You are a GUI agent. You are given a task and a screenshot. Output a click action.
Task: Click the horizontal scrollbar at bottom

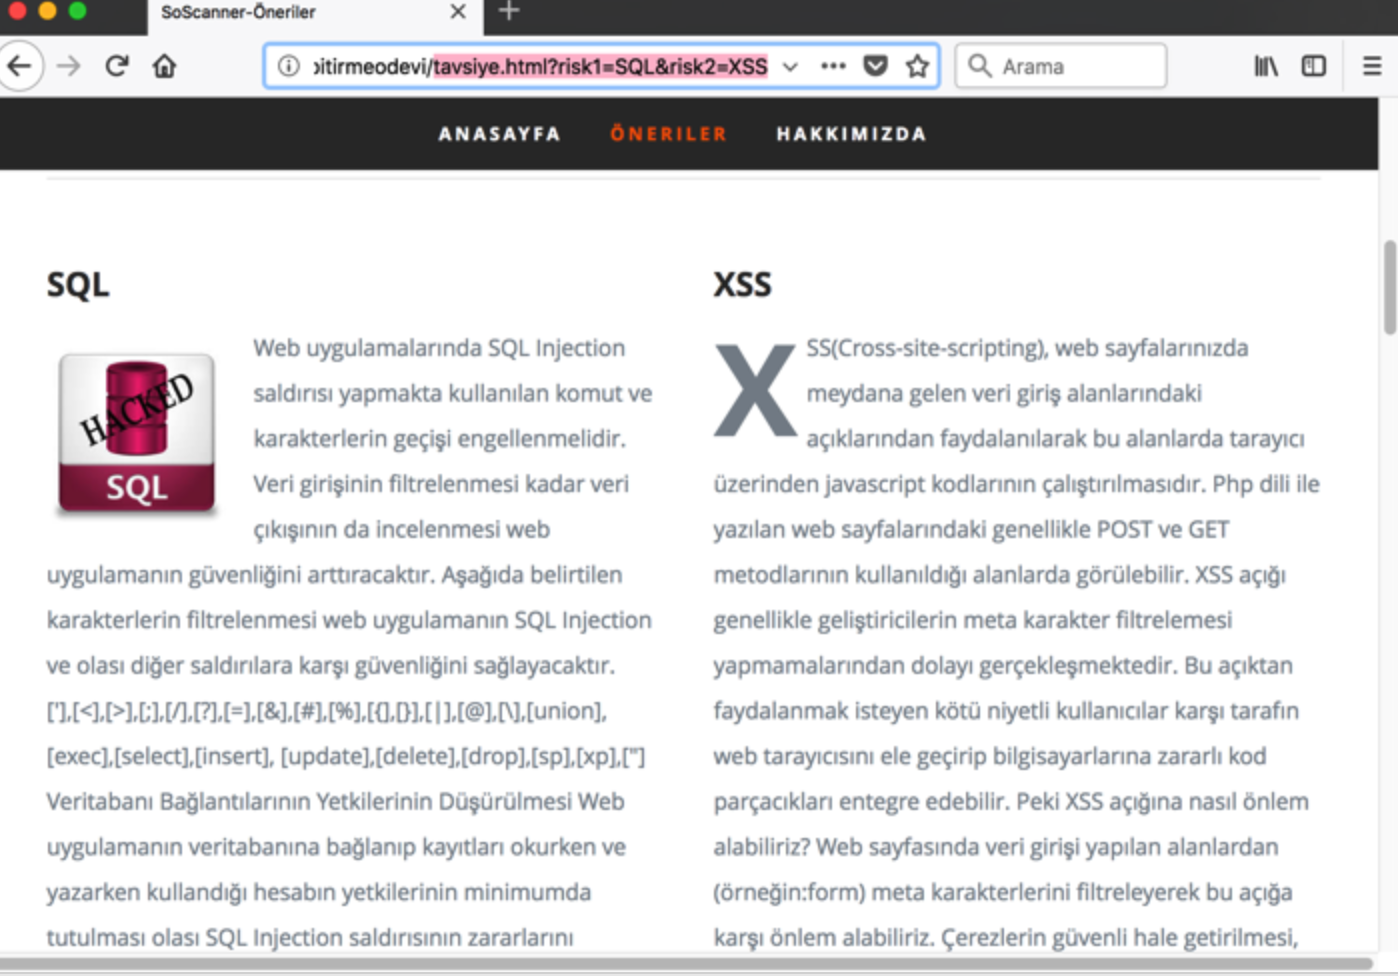[x=688, y=964]
